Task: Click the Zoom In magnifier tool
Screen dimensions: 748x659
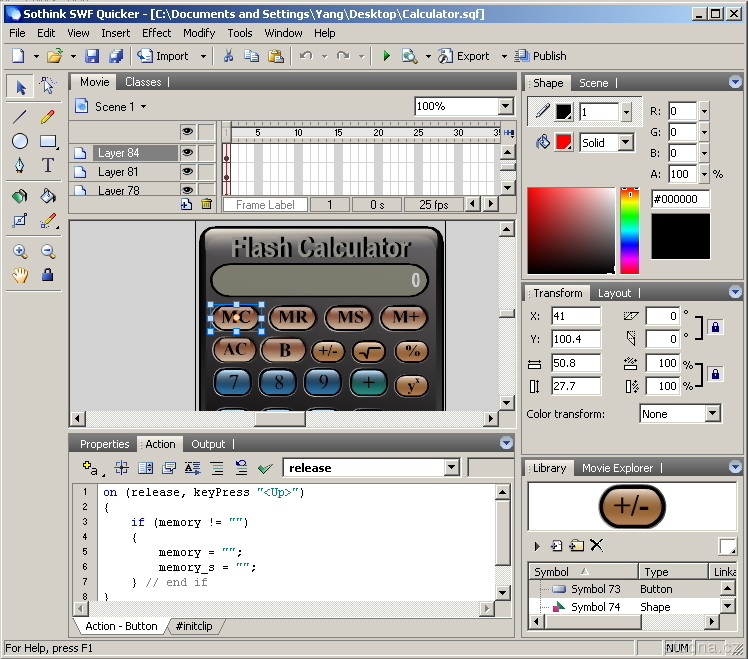Action: click(20, 251)
